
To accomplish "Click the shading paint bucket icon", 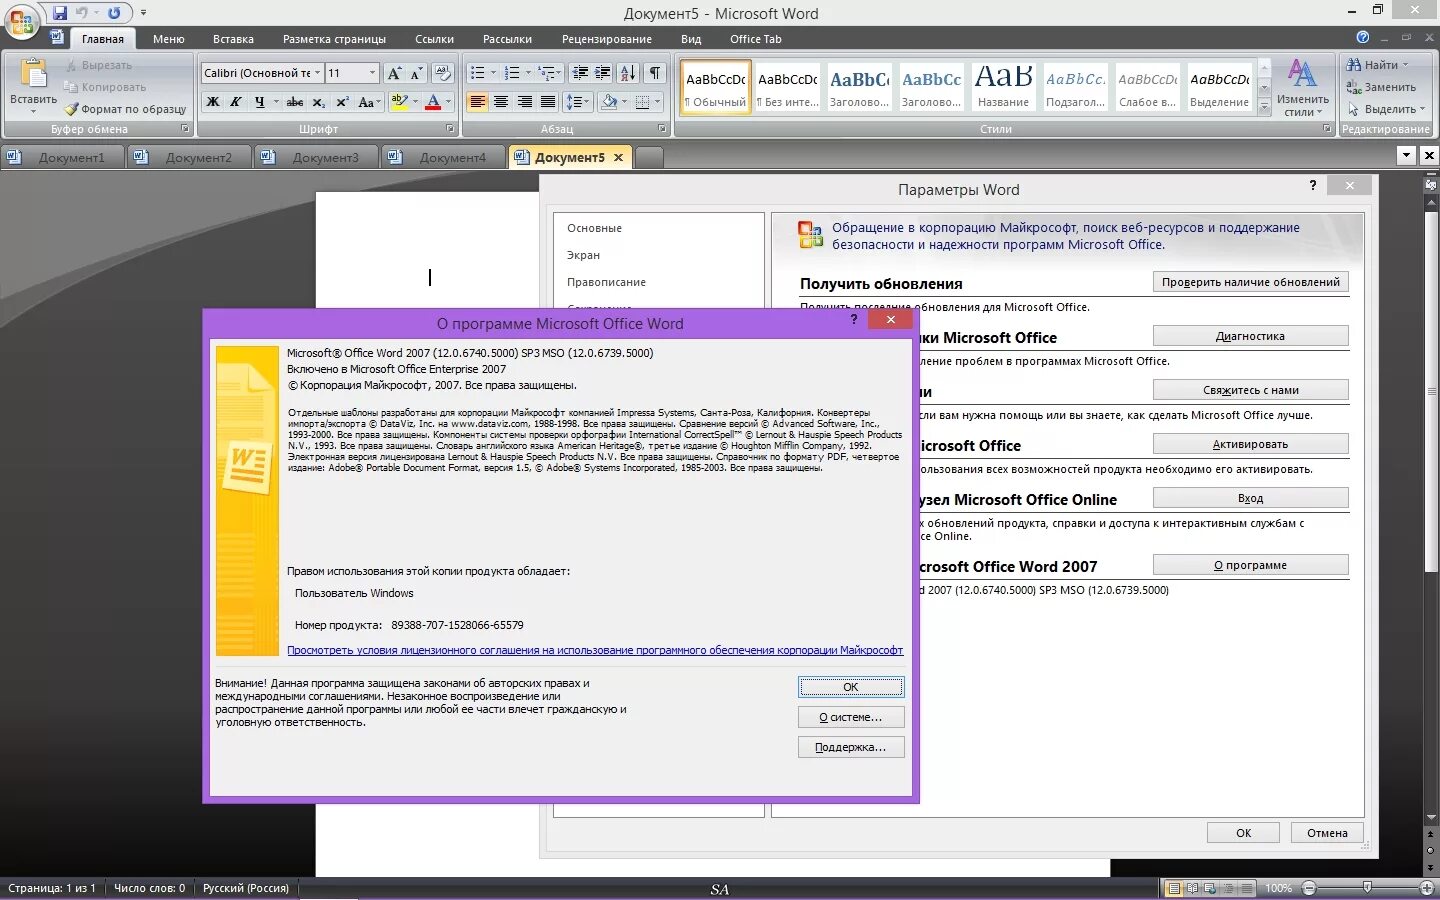I will pyautogui.click(x=609, y=102).
